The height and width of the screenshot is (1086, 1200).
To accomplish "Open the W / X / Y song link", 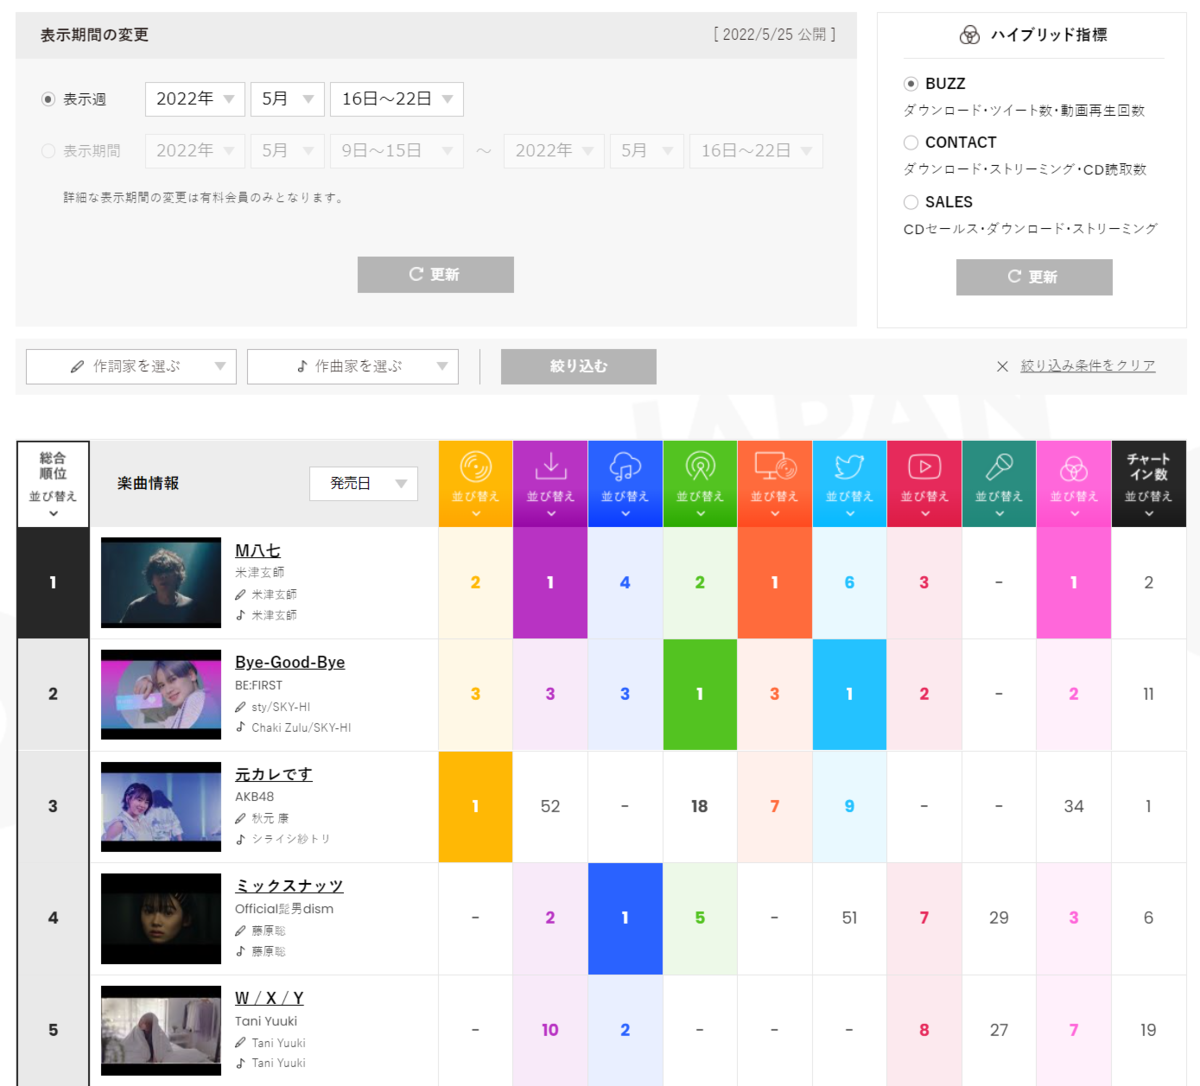I will pos(269,998).
